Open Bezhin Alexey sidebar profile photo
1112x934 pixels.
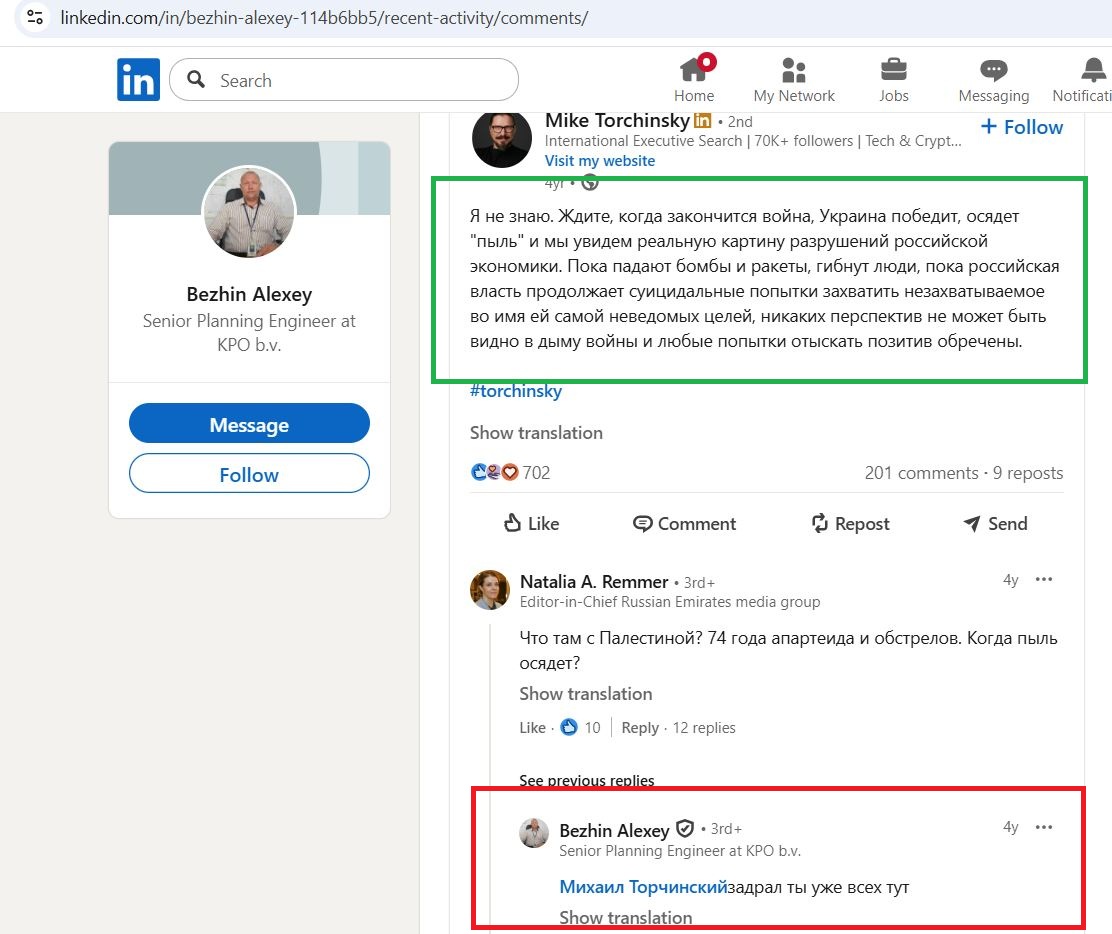[249, 212]
